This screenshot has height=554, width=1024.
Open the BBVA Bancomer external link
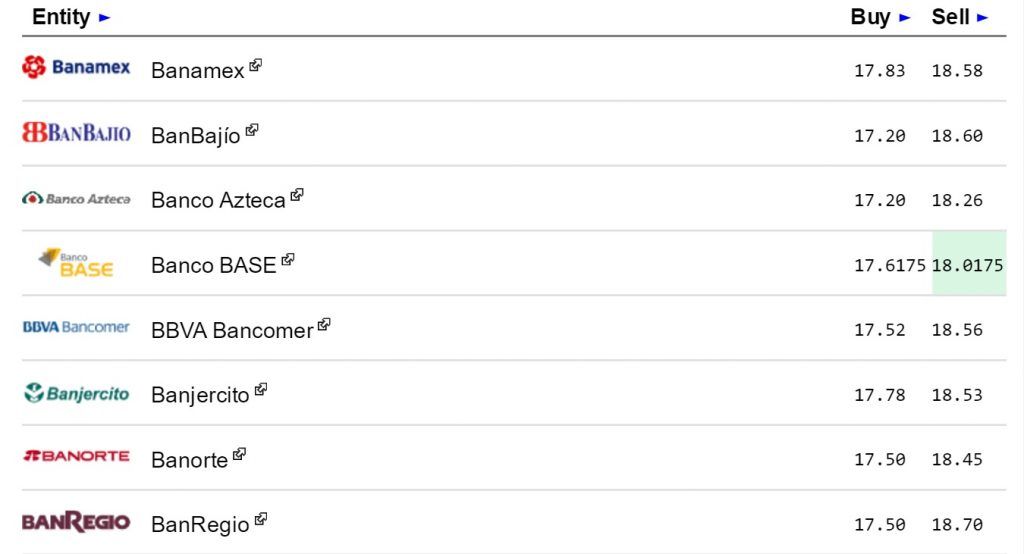click(232, 330)
